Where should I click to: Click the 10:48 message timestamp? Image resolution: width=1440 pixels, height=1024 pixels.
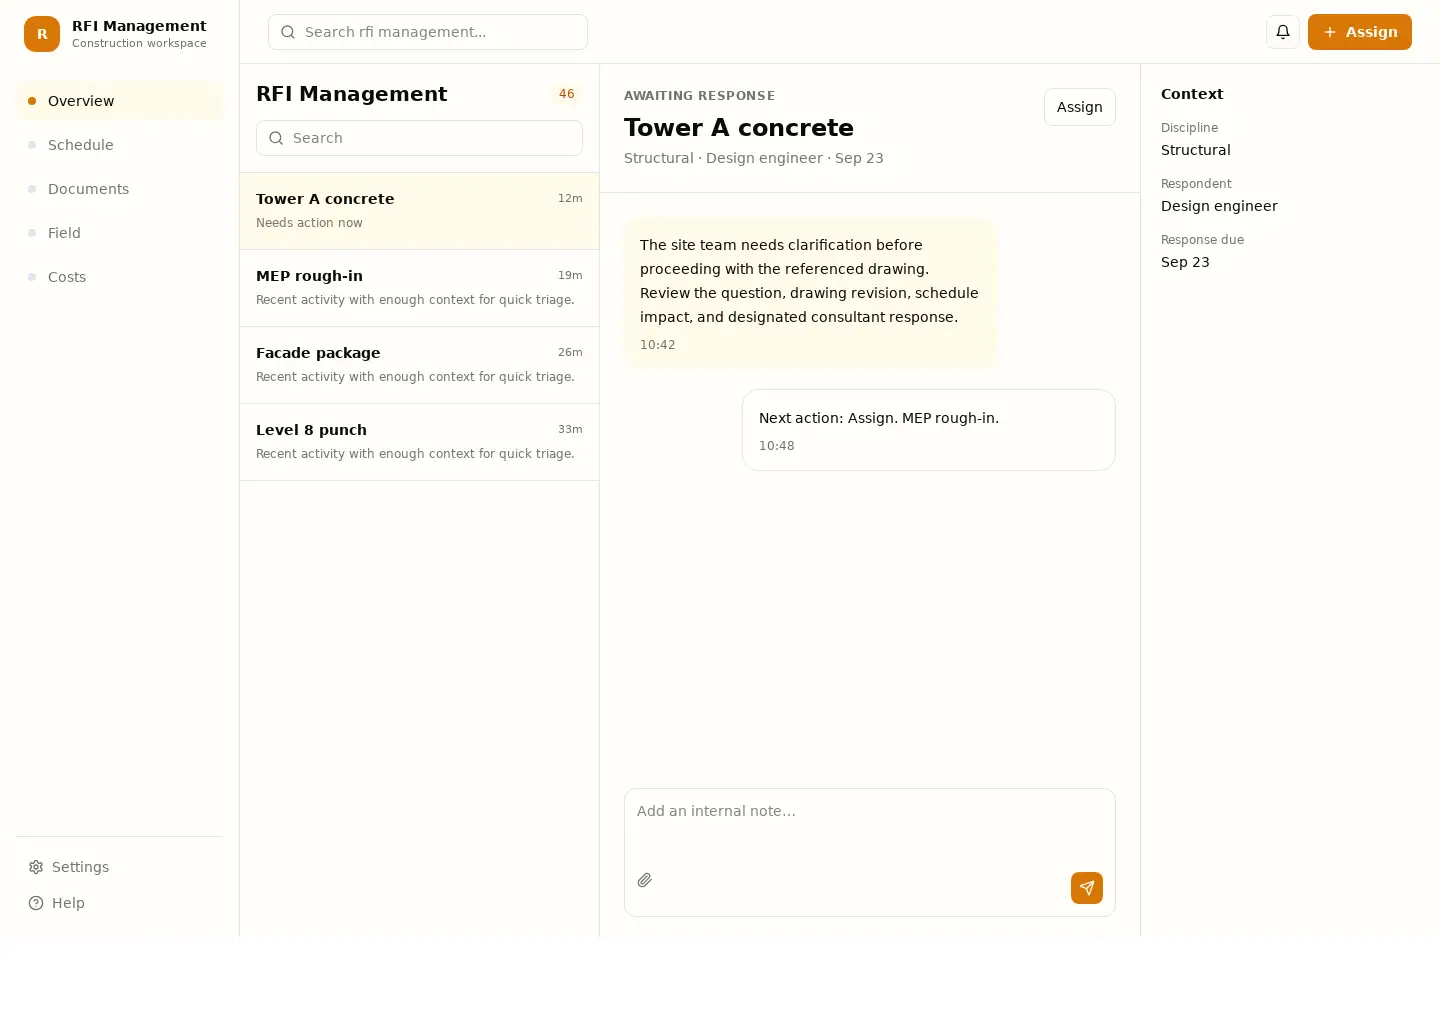click(777, 446)
